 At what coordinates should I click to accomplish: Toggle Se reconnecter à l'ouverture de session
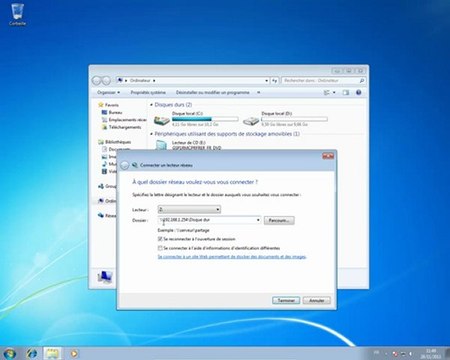coord(160,239)
